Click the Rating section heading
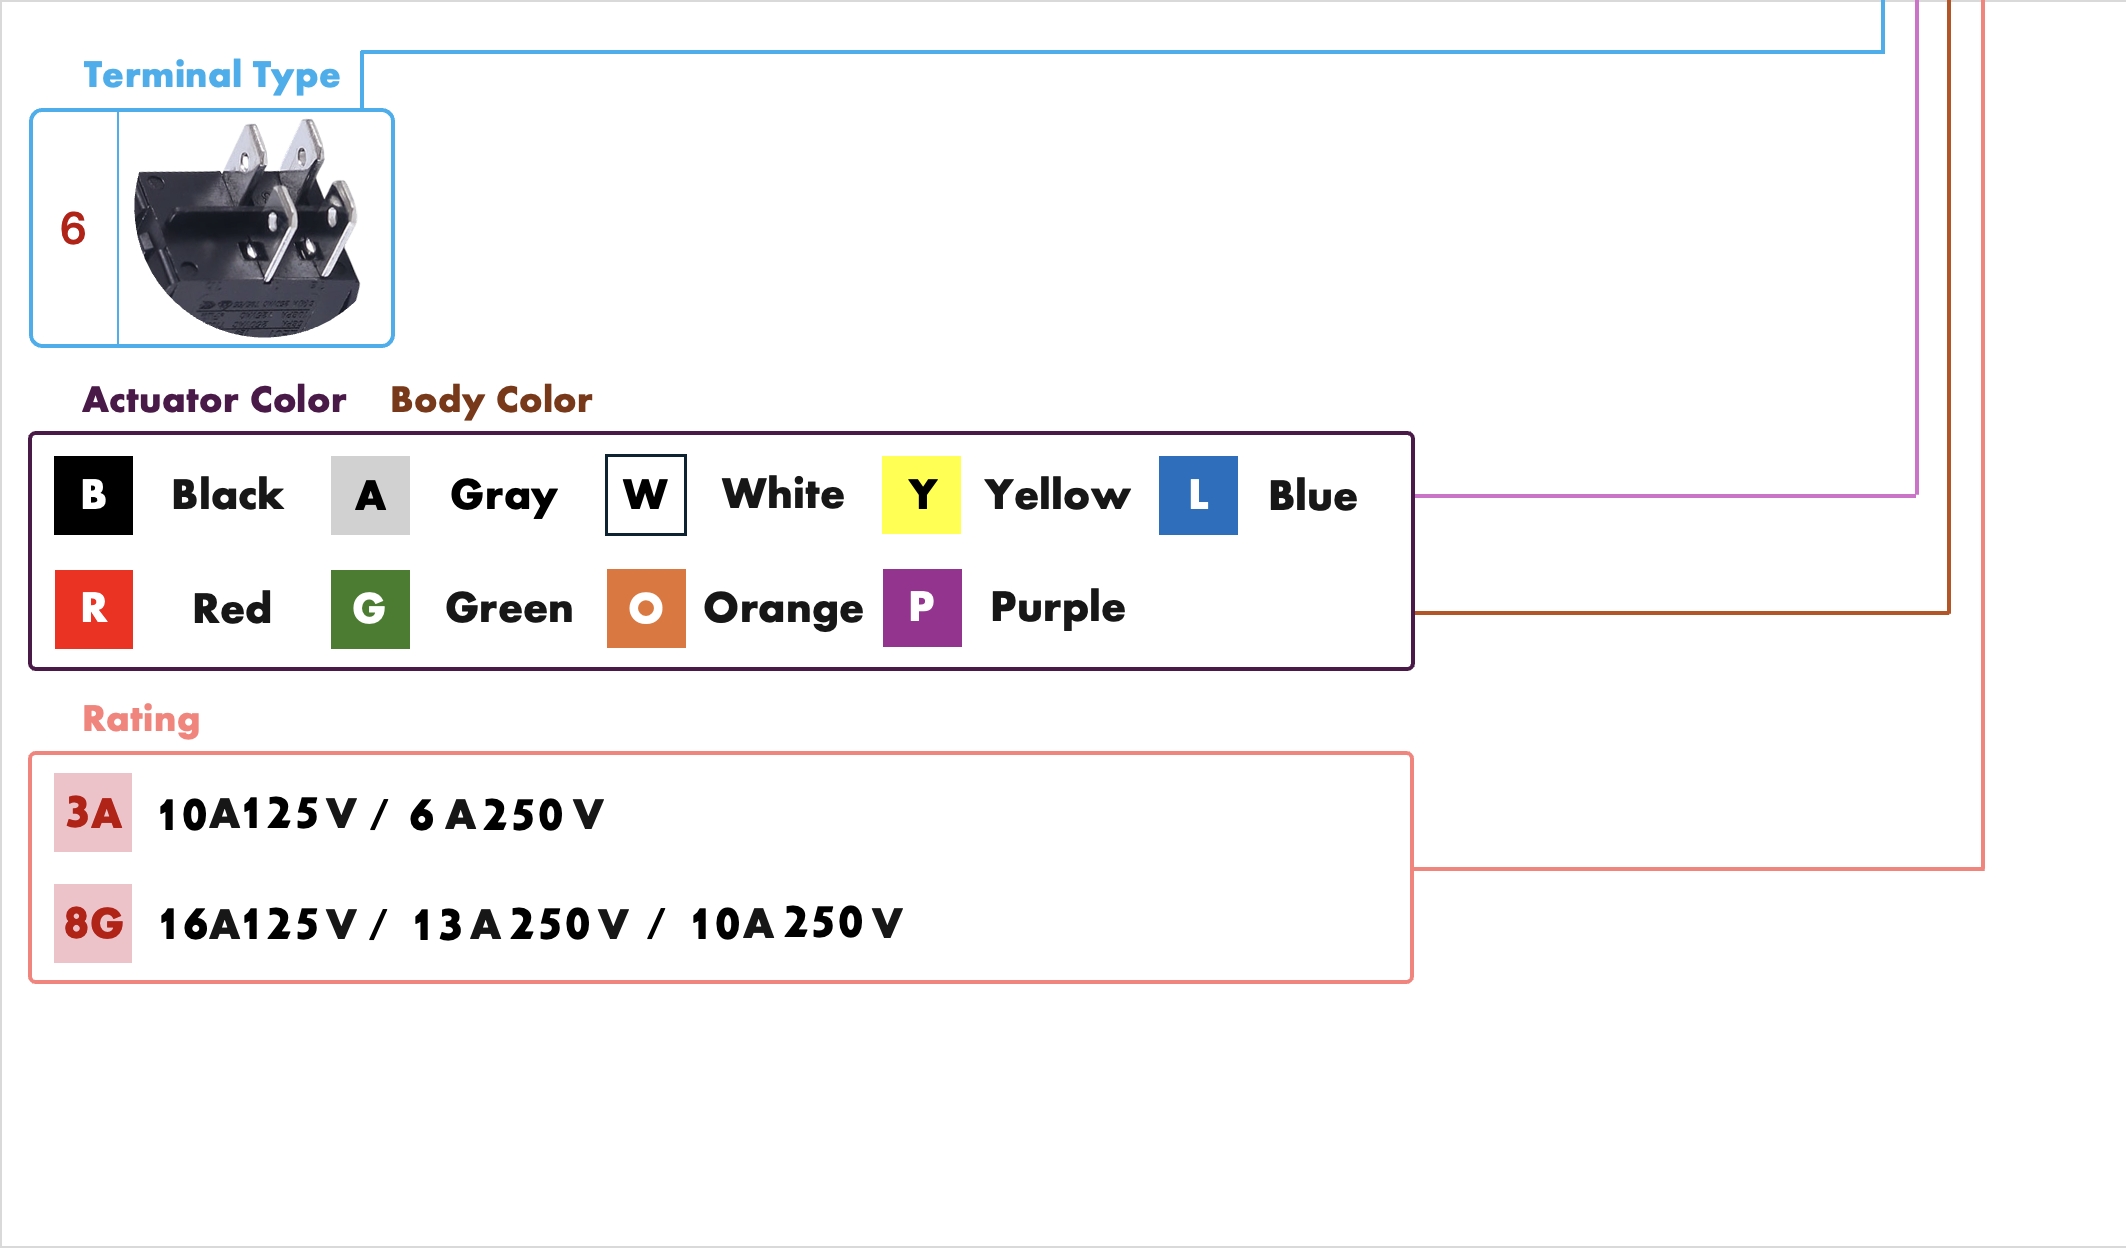 coord(141,719)
